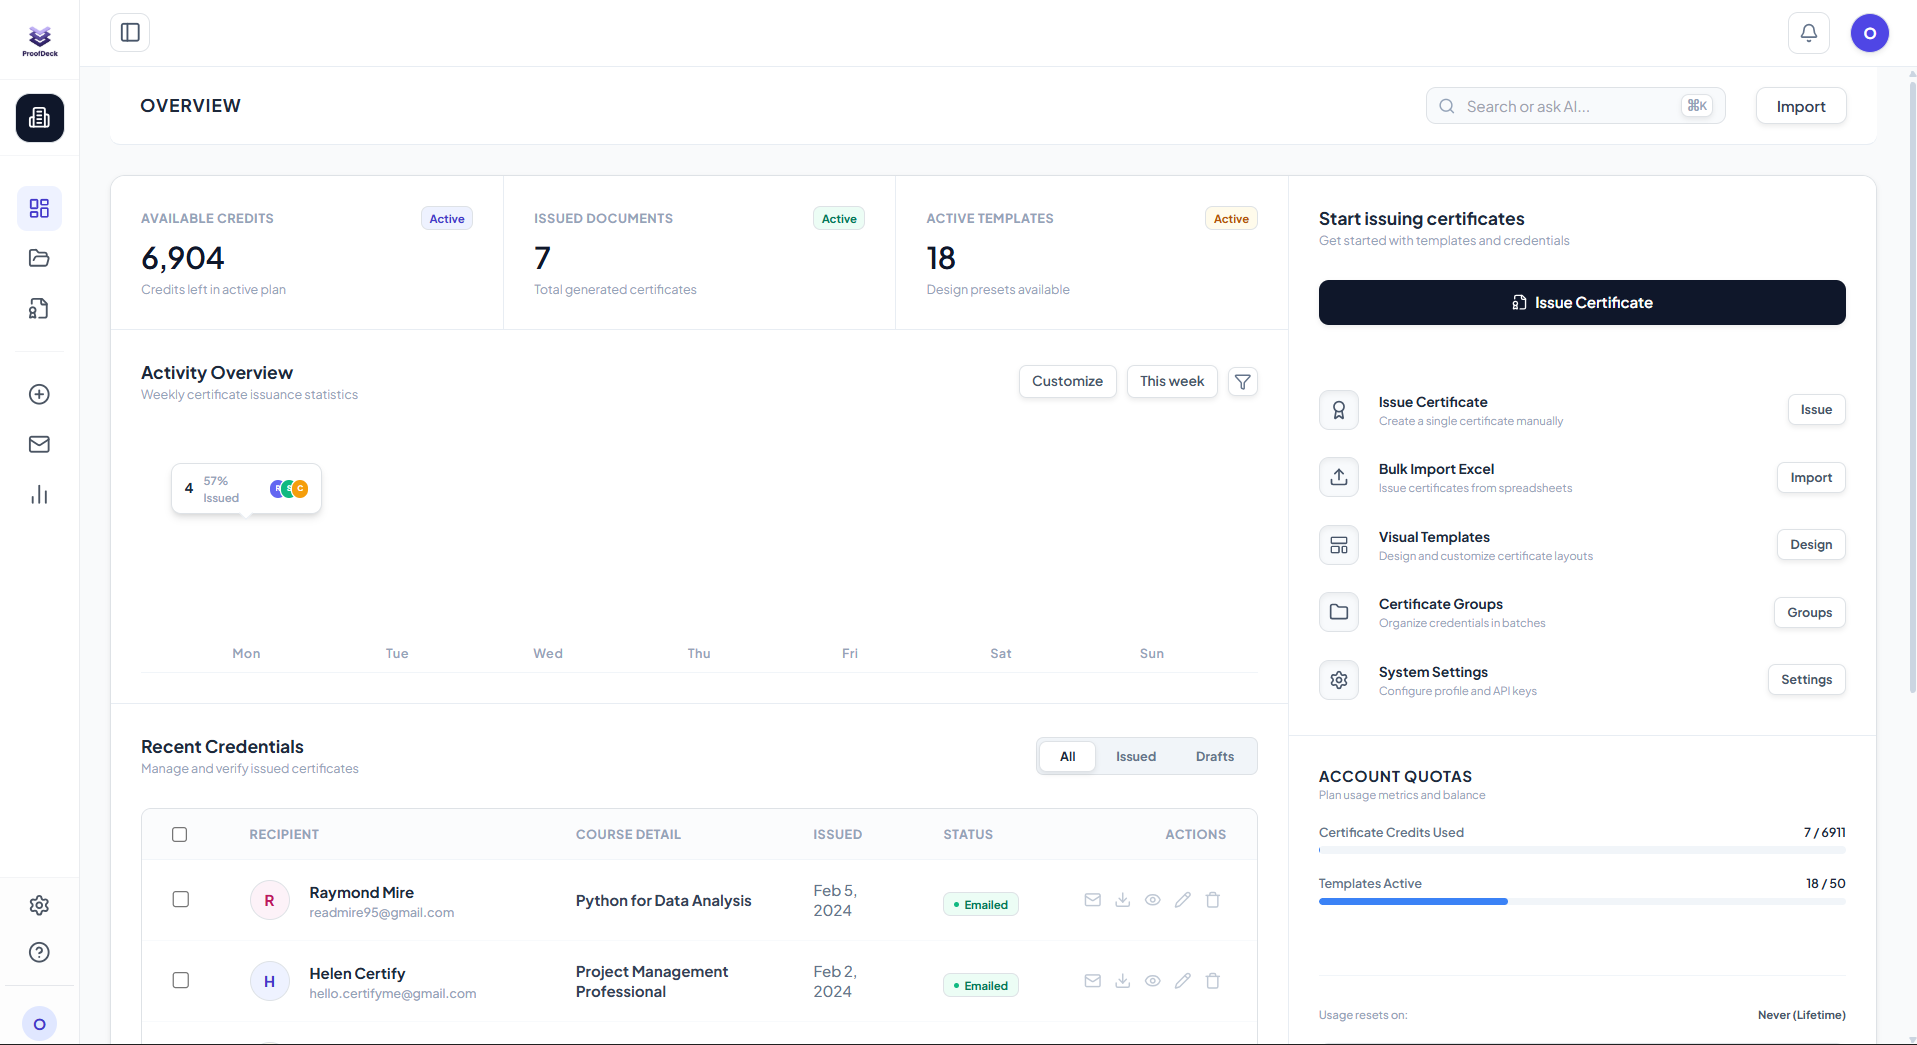Click the filter funnel icon in Activity Overview
This screenshot has height=1045, width=1917.
coord(1243,382)
